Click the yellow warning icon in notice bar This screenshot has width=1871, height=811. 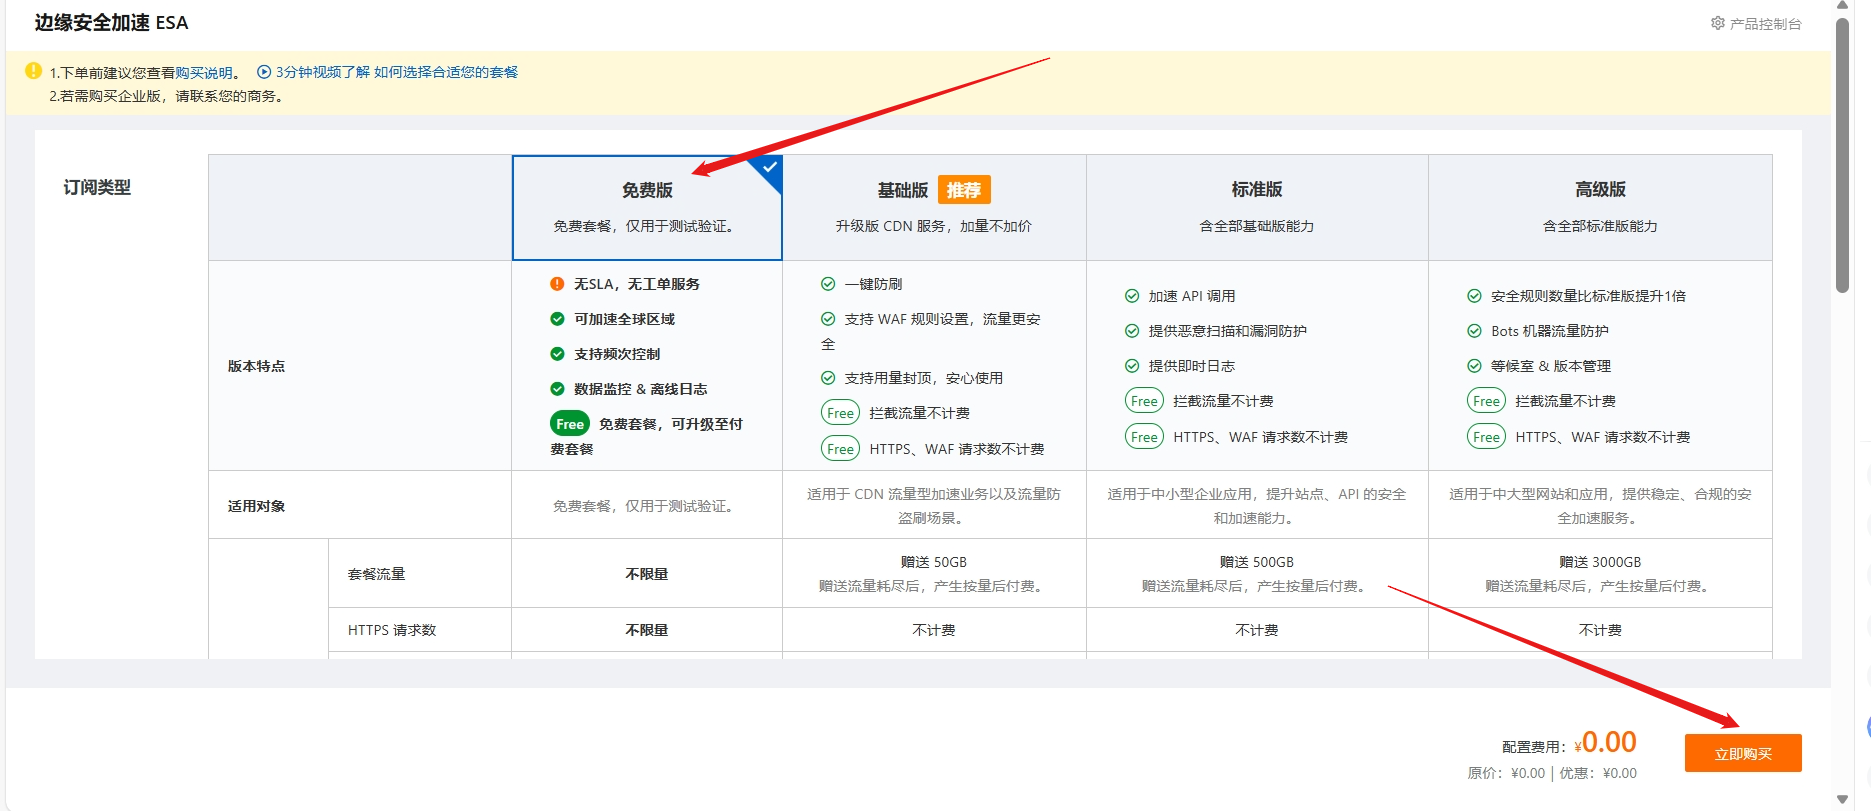(x=33, y=71)
